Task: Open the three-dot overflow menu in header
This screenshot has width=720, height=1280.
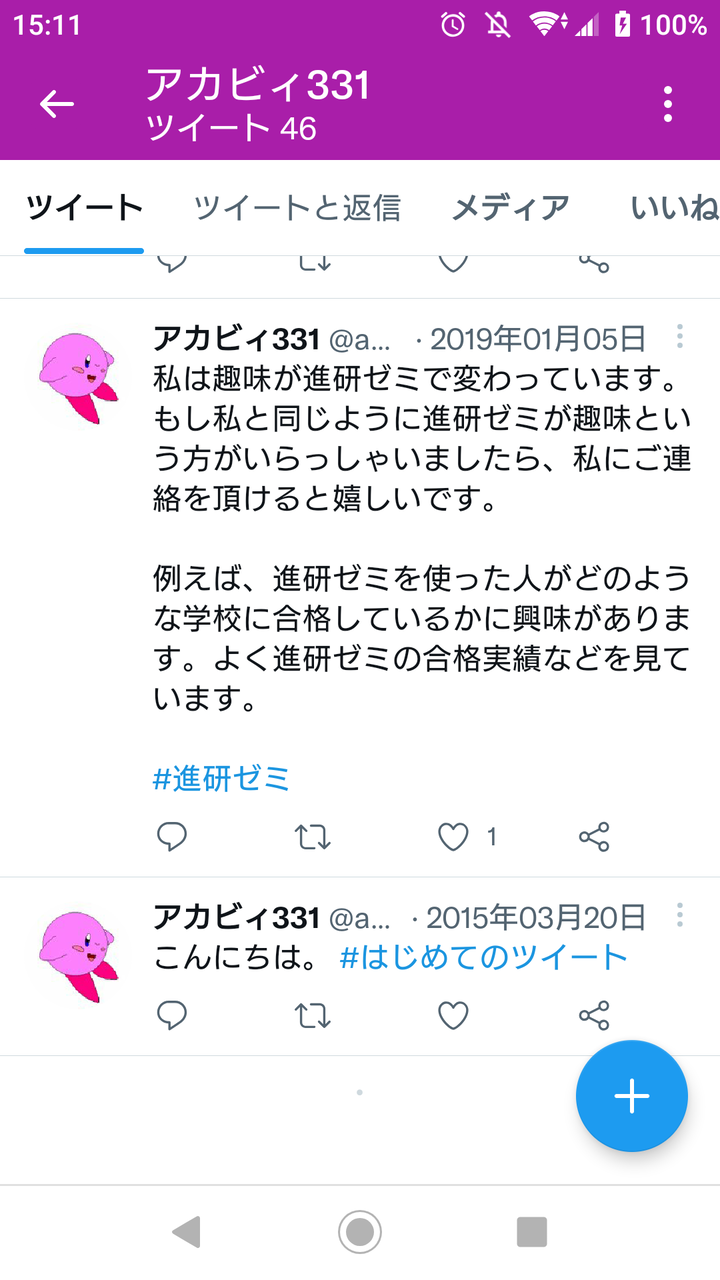Action: click(x=667, y=104)
